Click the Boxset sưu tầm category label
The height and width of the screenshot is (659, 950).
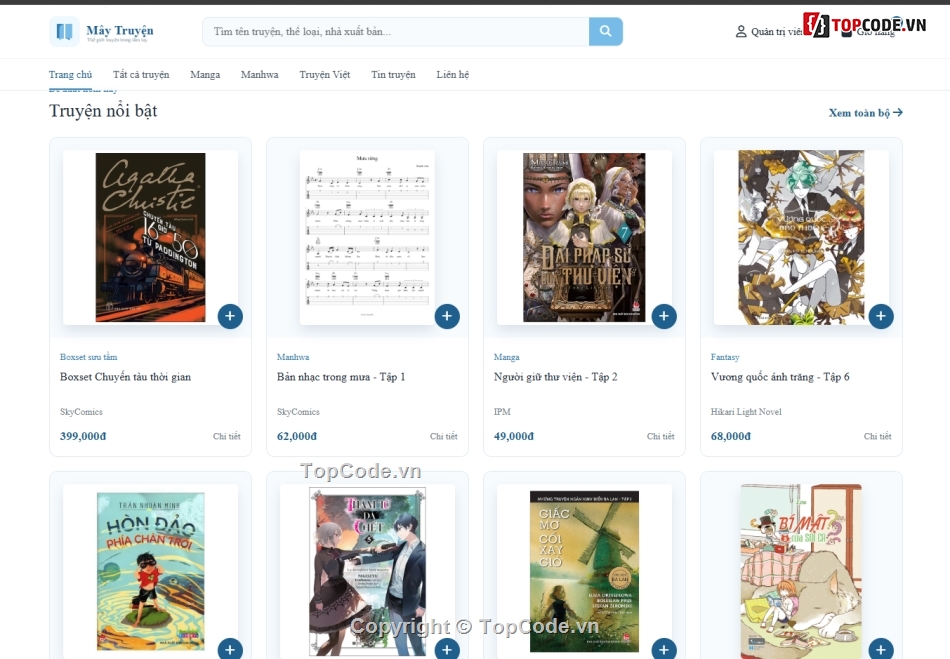pyautogui.click(x=88, y=357)
